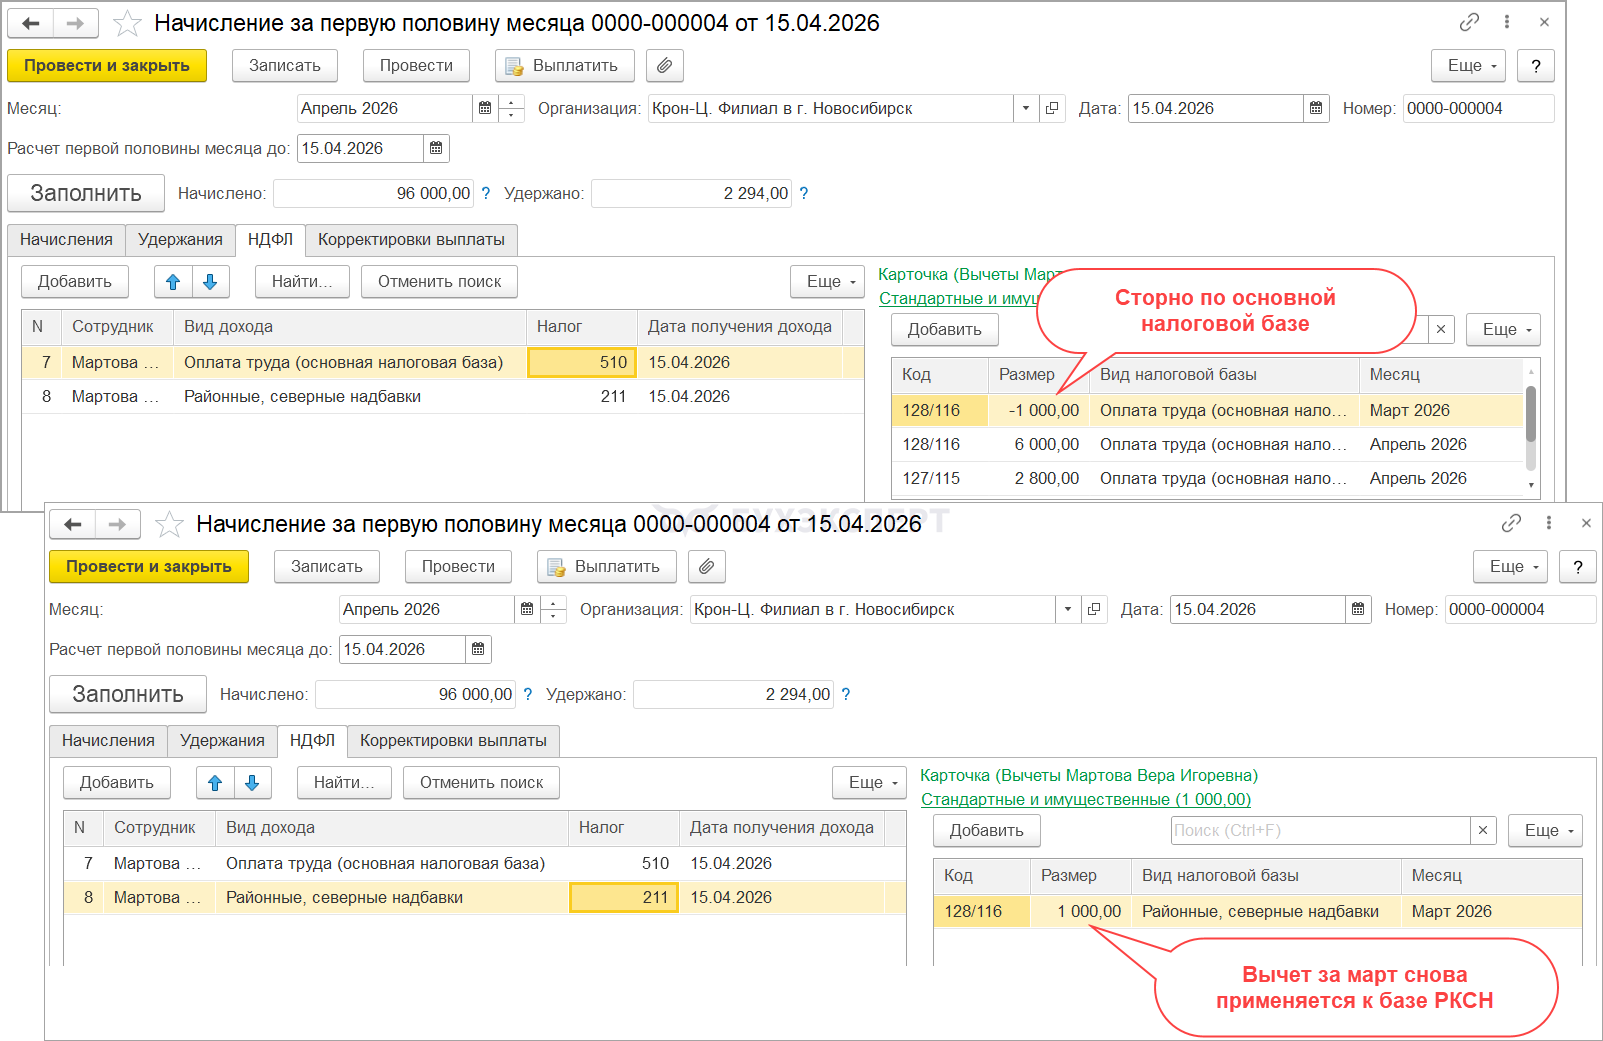
Task: Focus the Поиск (Ctrl+F) search field
Action: click(1320, 830)
